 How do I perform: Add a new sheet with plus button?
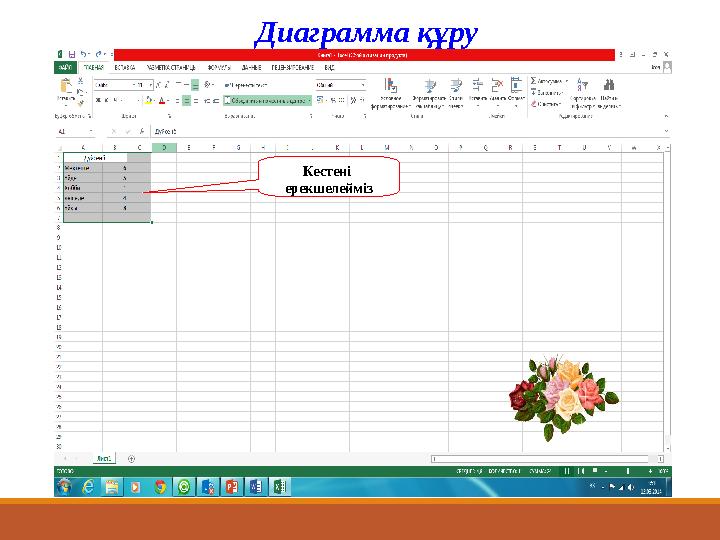pos(131,459)
